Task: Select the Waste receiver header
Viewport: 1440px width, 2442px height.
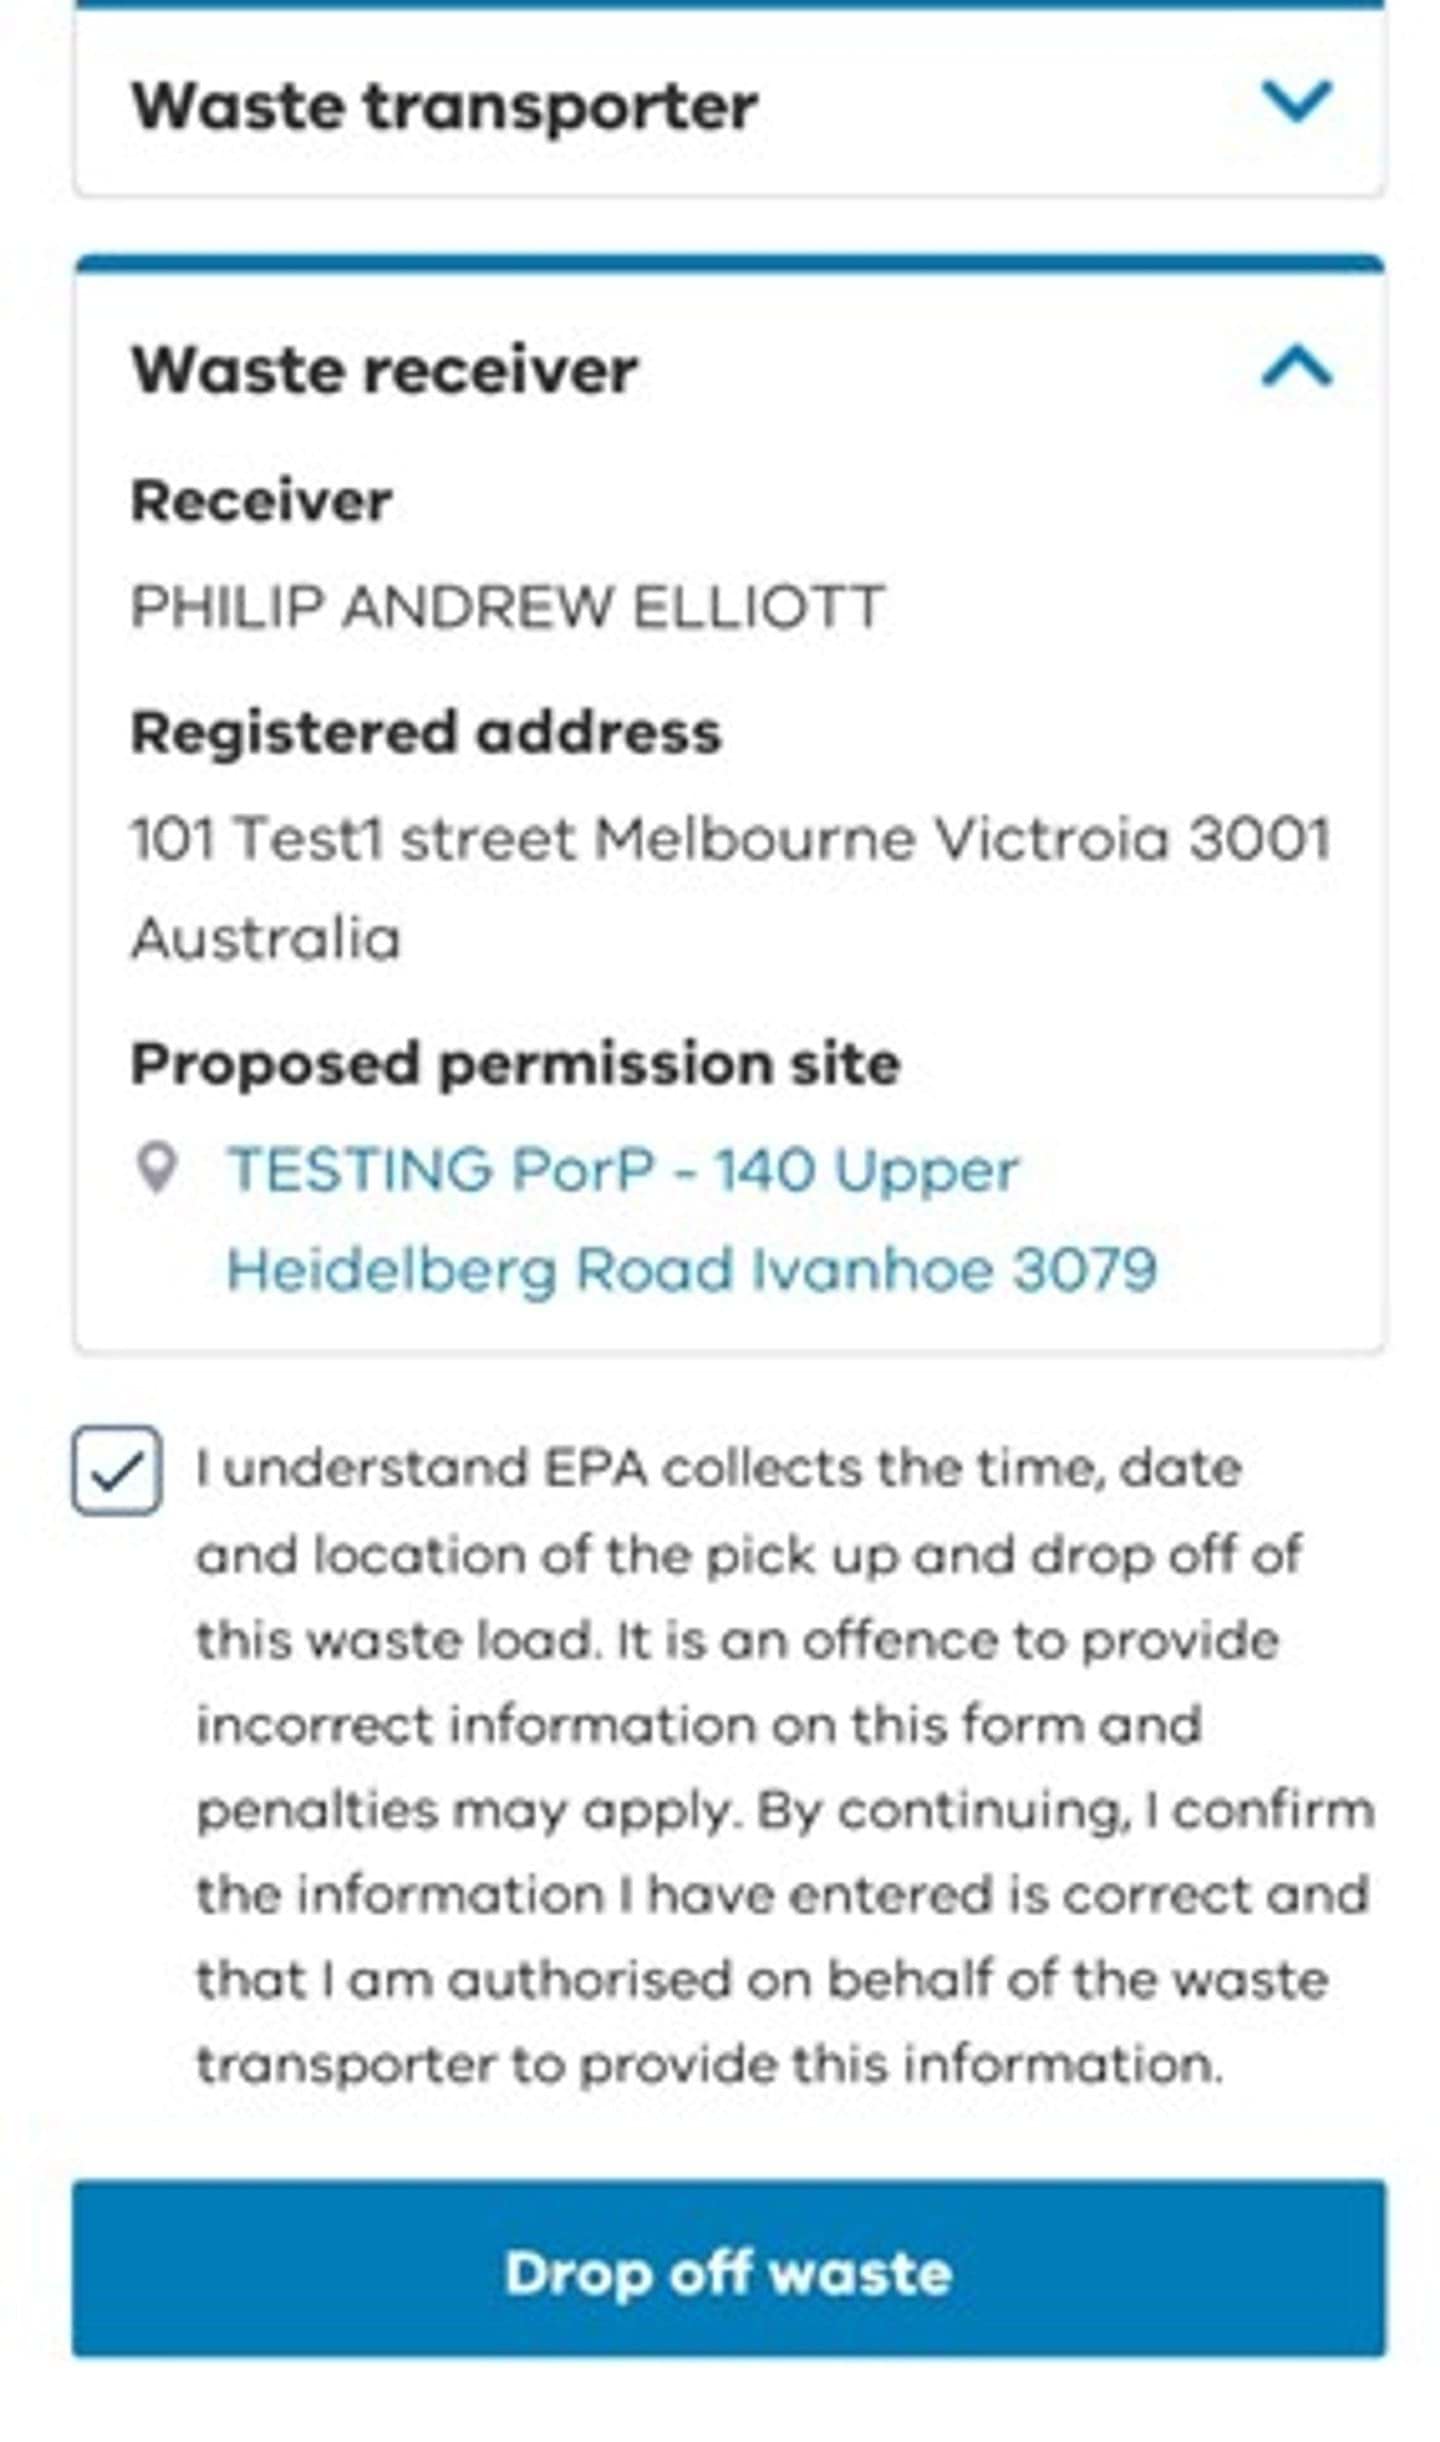Action: [x=385, y=370]
